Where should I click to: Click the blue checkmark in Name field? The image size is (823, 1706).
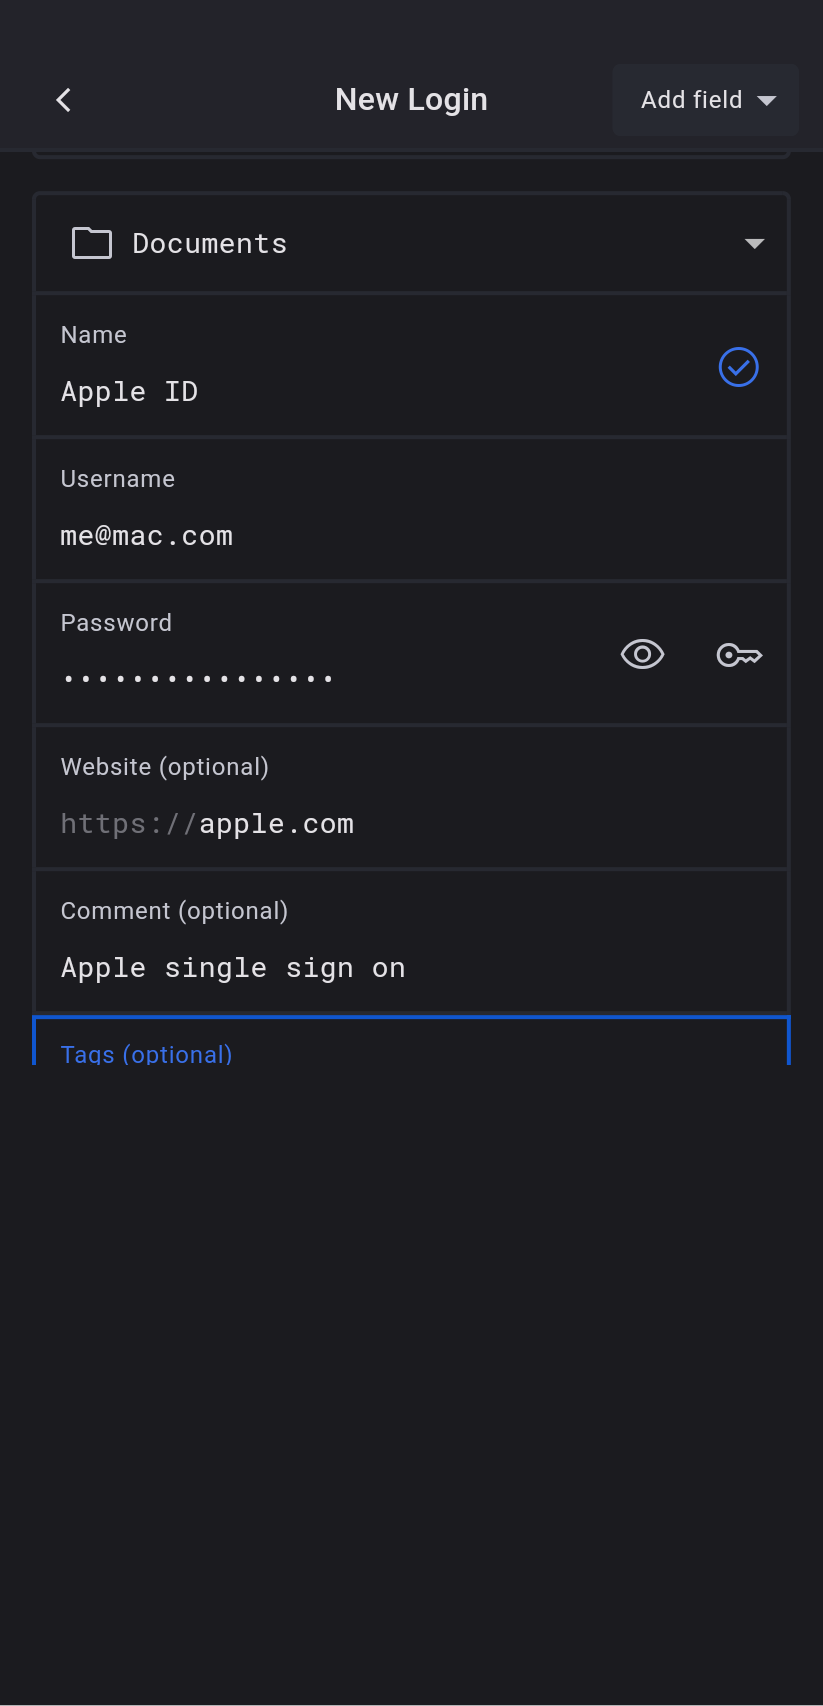[x=739, y=367]
